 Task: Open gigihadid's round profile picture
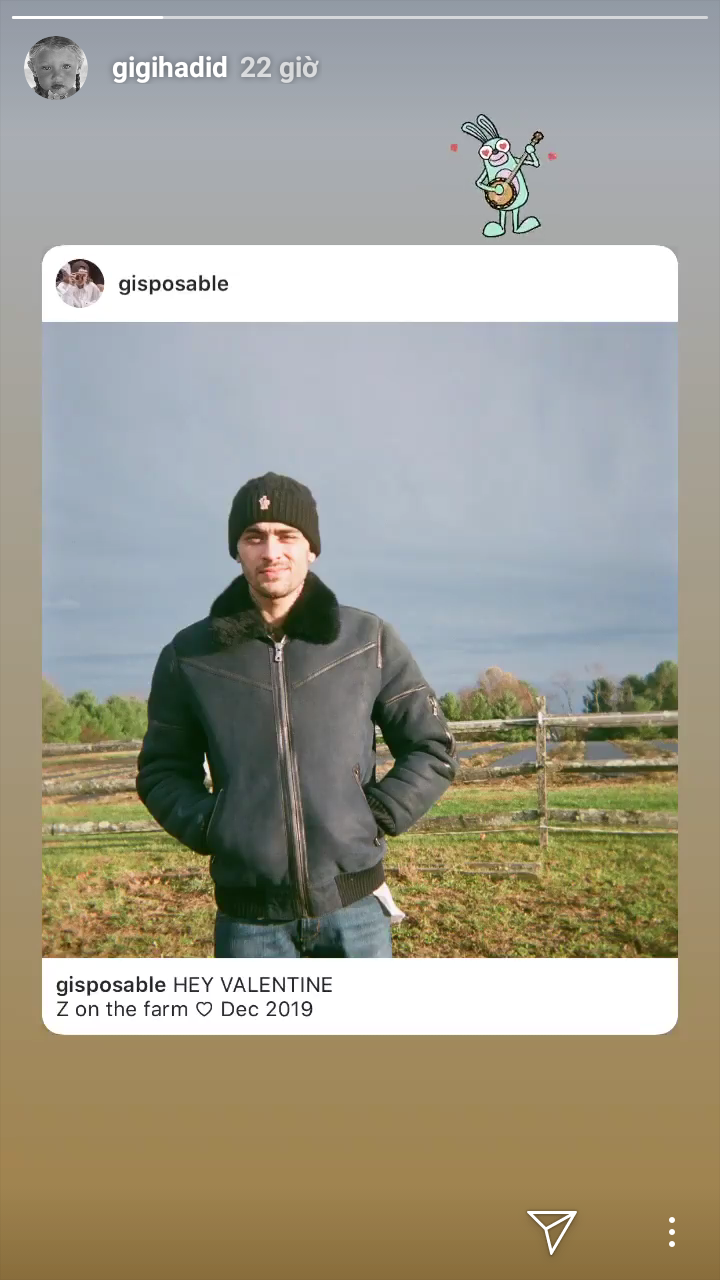tap(56, 68)
